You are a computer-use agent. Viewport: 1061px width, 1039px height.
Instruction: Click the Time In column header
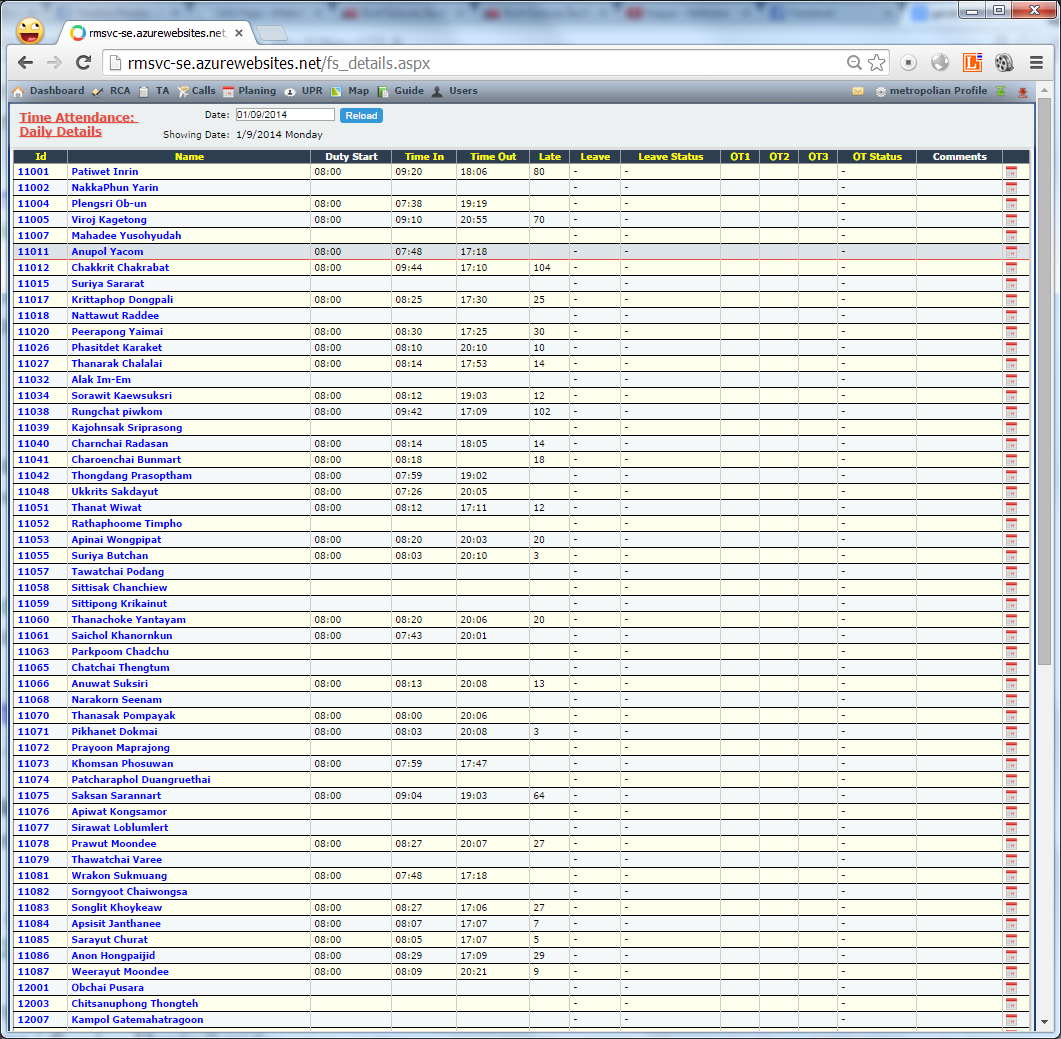pyautogui.click(x=424, y=156)
